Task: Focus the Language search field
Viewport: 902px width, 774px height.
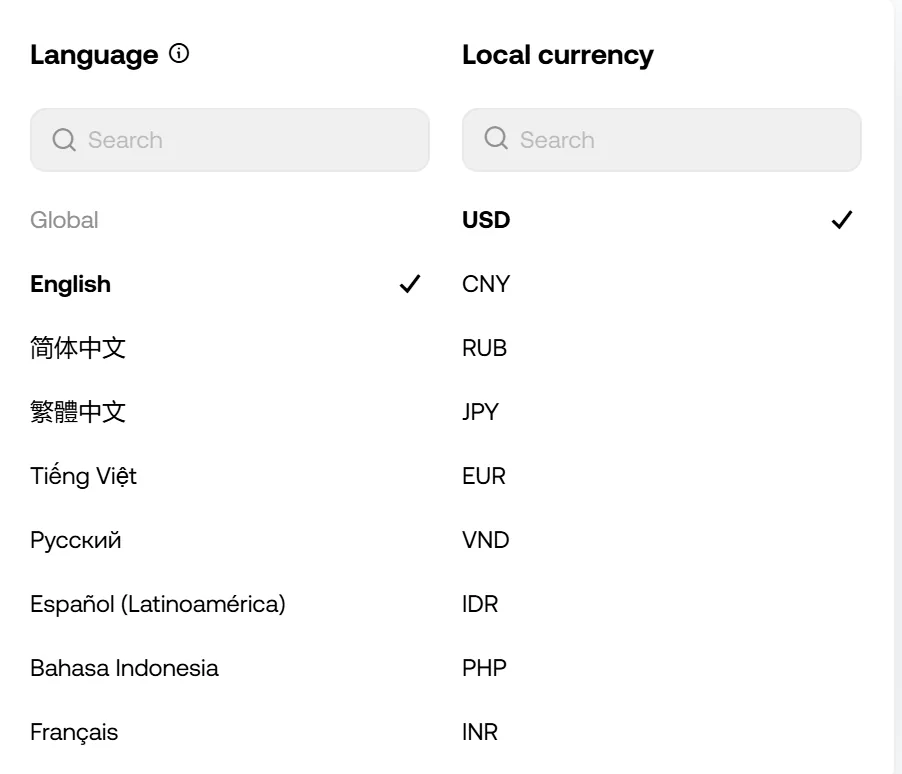Action: click(x=230, y=140)
